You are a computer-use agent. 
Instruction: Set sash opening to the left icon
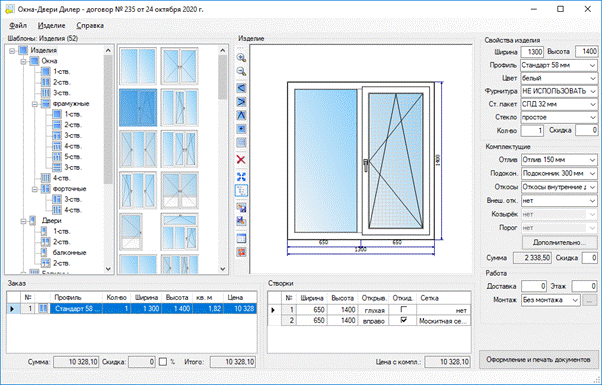[x=241, y=88]
